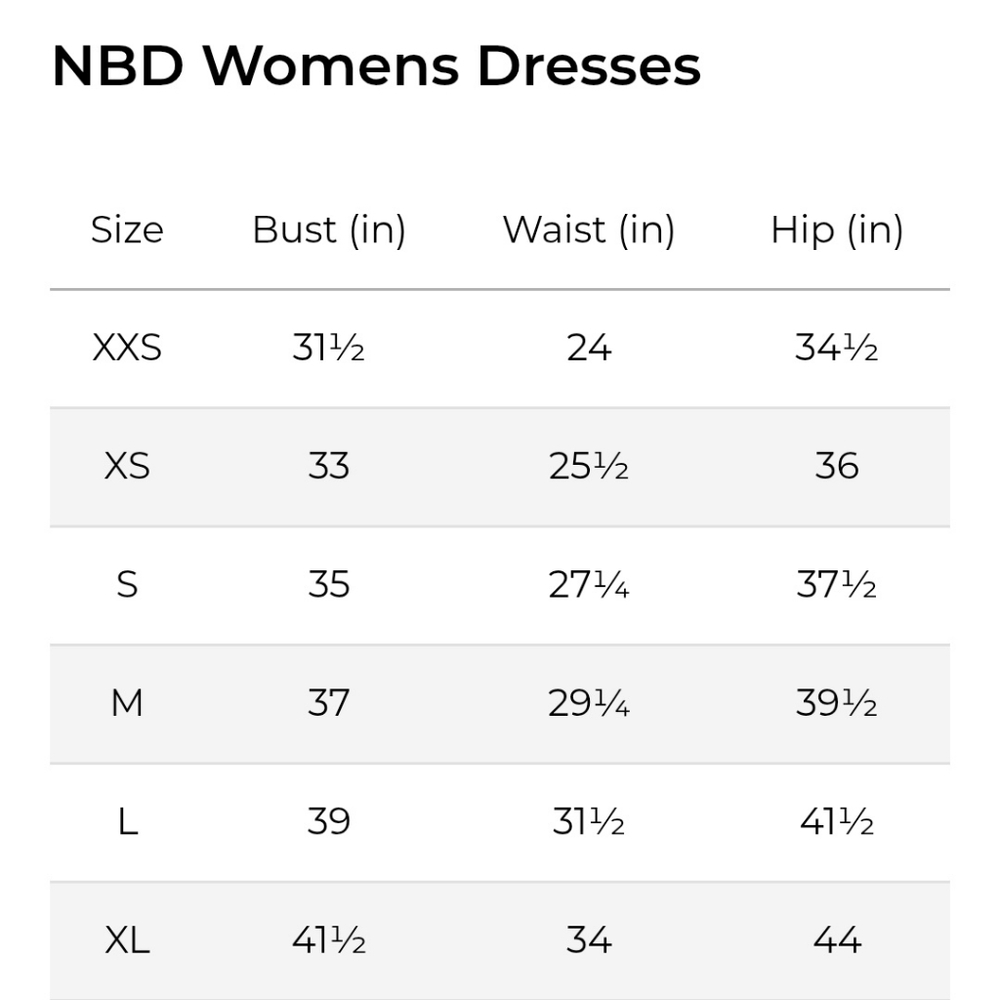Image resolution: width=1000 pixels, height=1000 pixels.
Task: Click the Hip (in) column header
Action: (x=837, y=230)
